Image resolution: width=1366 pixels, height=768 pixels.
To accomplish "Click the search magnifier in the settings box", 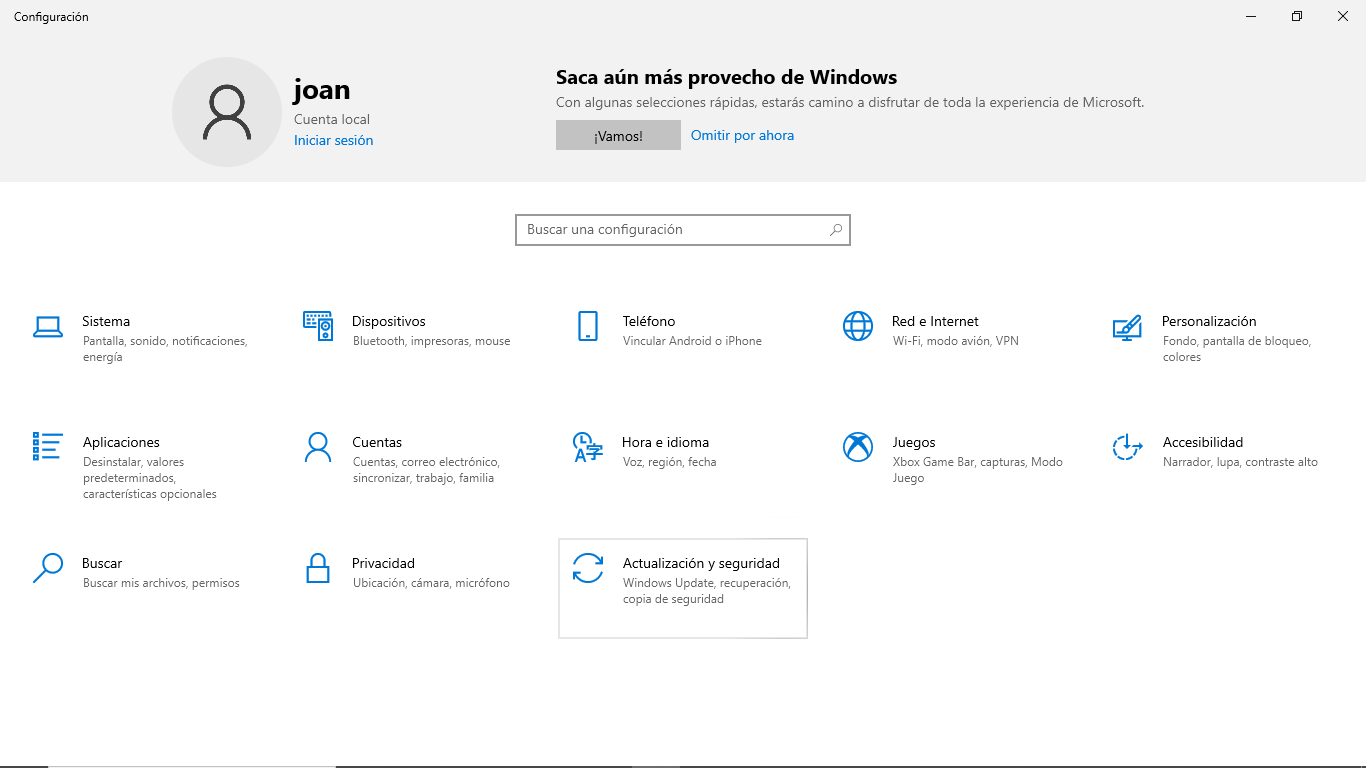I will coord(836,230).
